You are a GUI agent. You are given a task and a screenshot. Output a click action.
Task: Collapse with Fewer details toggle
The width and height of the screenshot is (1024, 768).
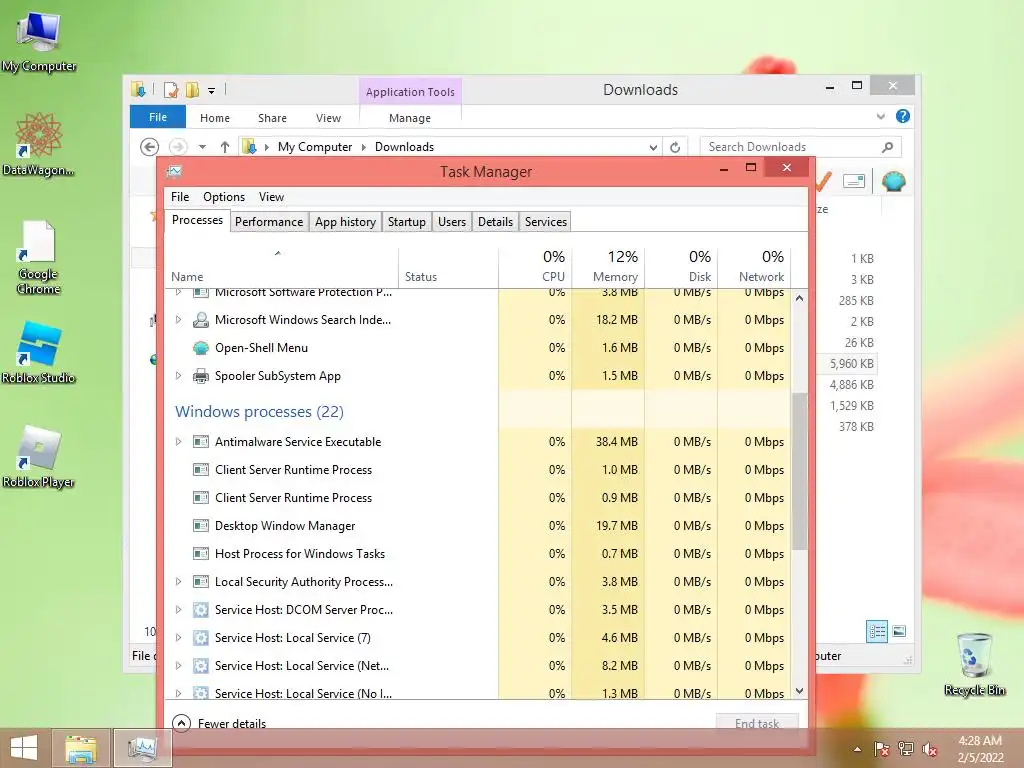(219, 723)
